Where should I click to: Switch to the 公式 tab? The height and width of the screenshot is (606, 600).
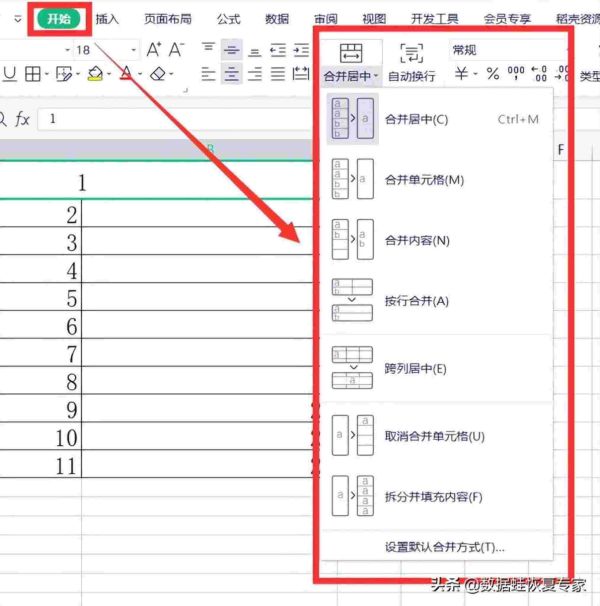click(x=228, y=19)
